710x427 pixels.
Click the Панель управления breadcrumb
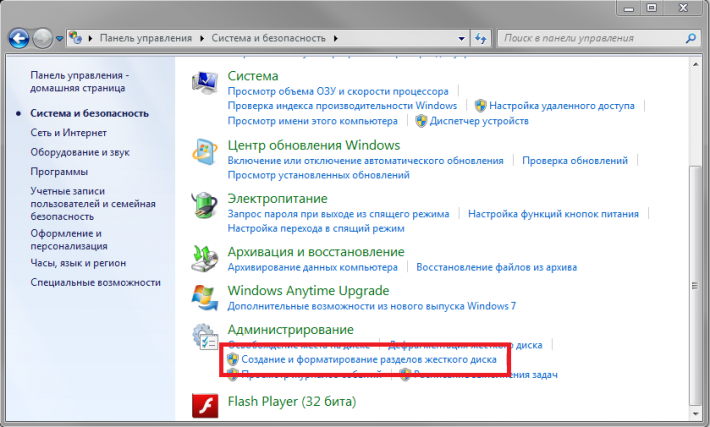pyautogui.click(x=146, y=38)
